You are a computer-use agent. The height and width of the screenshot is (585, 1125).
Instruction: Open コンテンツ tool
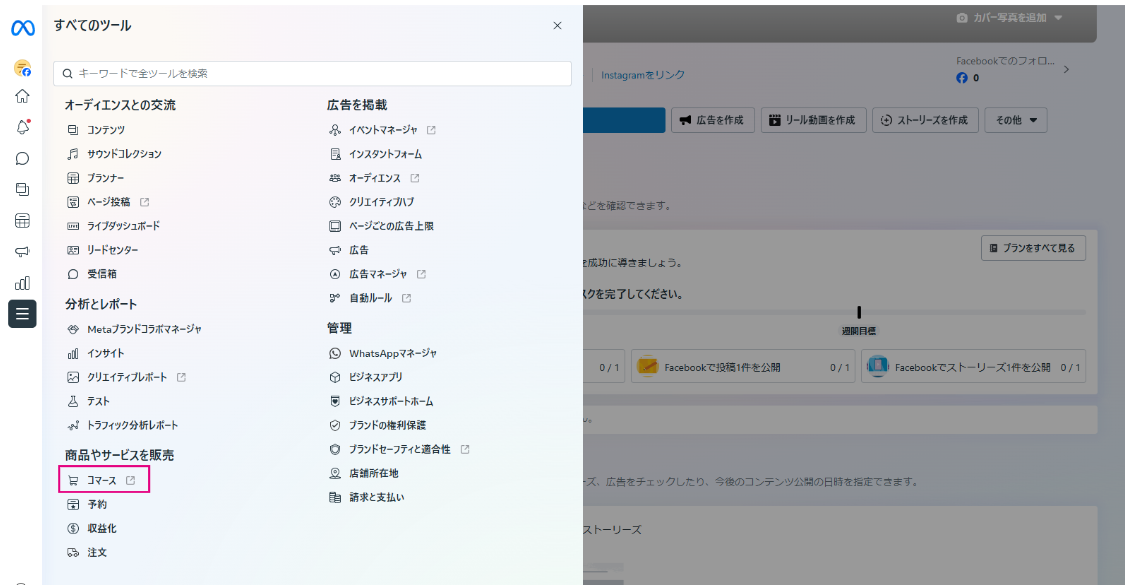(96, 130)
